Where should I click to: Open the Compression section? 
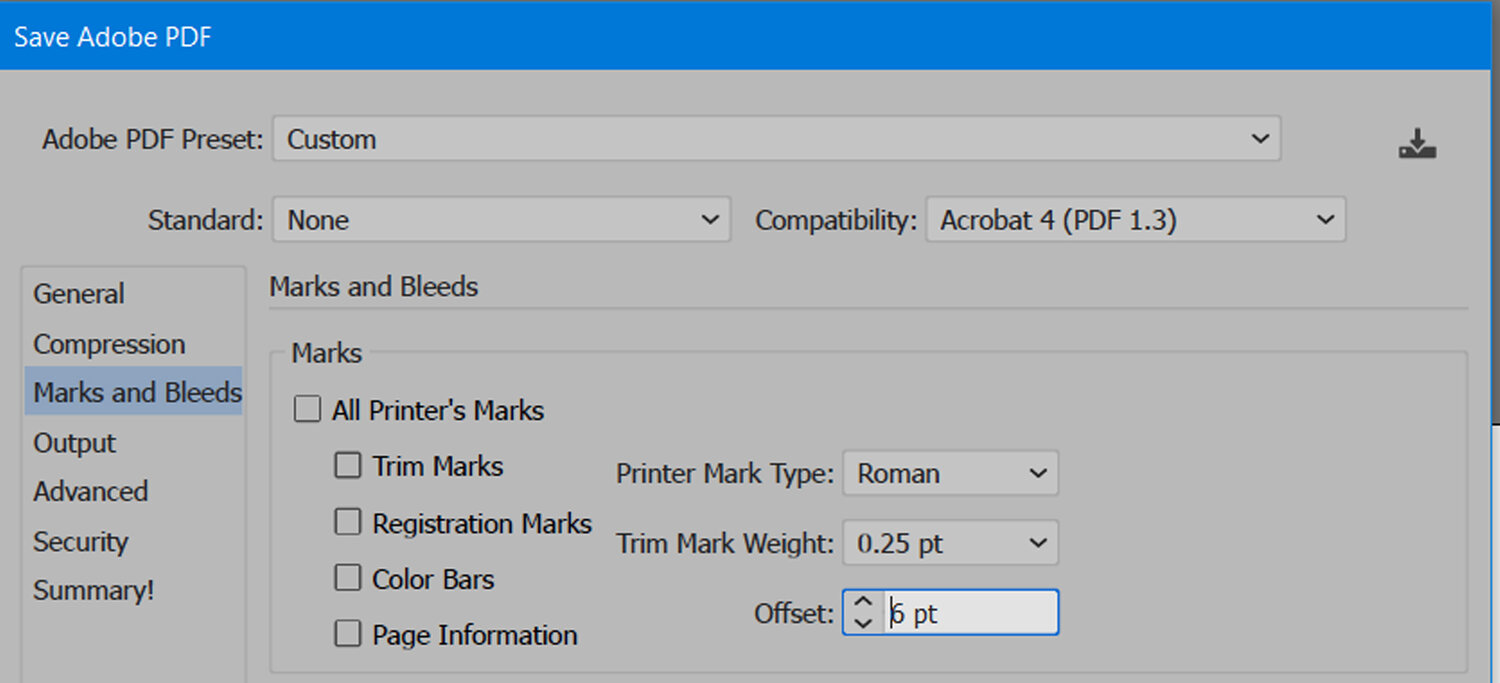pyautogui.click(x=109, y=344)
